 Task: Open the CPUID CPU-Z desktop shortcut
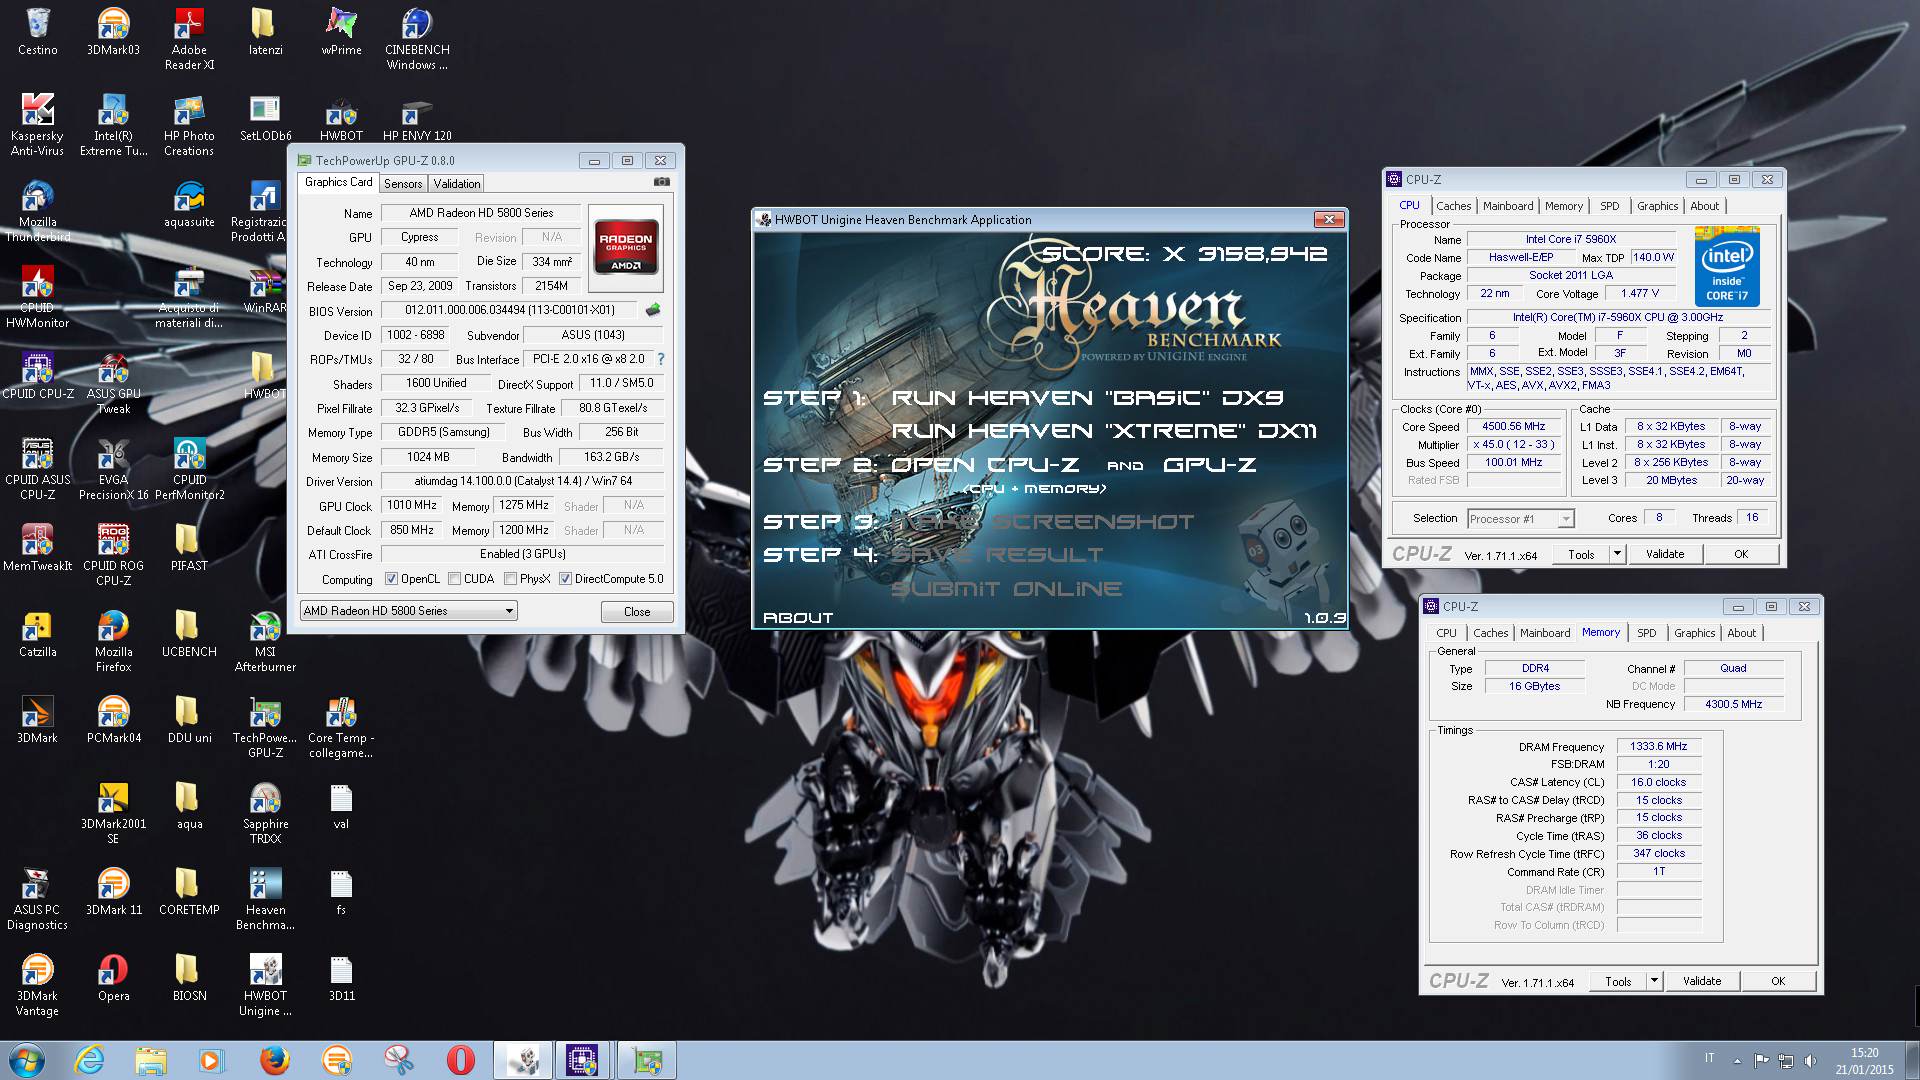pos(38,376)
